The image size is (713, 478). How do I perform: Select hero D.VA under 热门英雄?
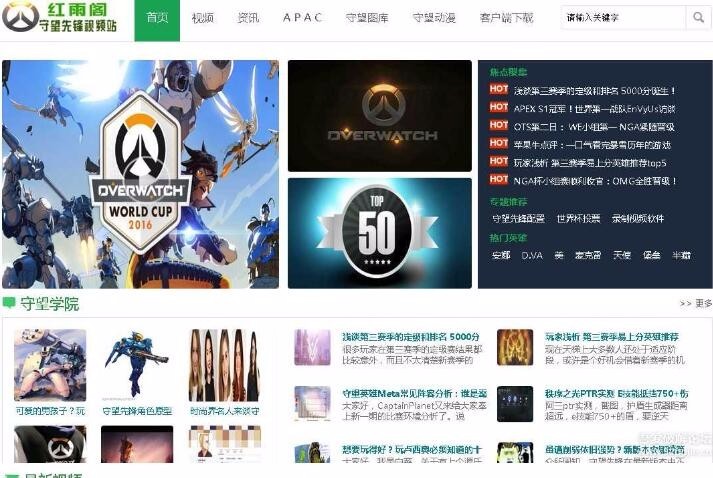(x=532, y=255)
